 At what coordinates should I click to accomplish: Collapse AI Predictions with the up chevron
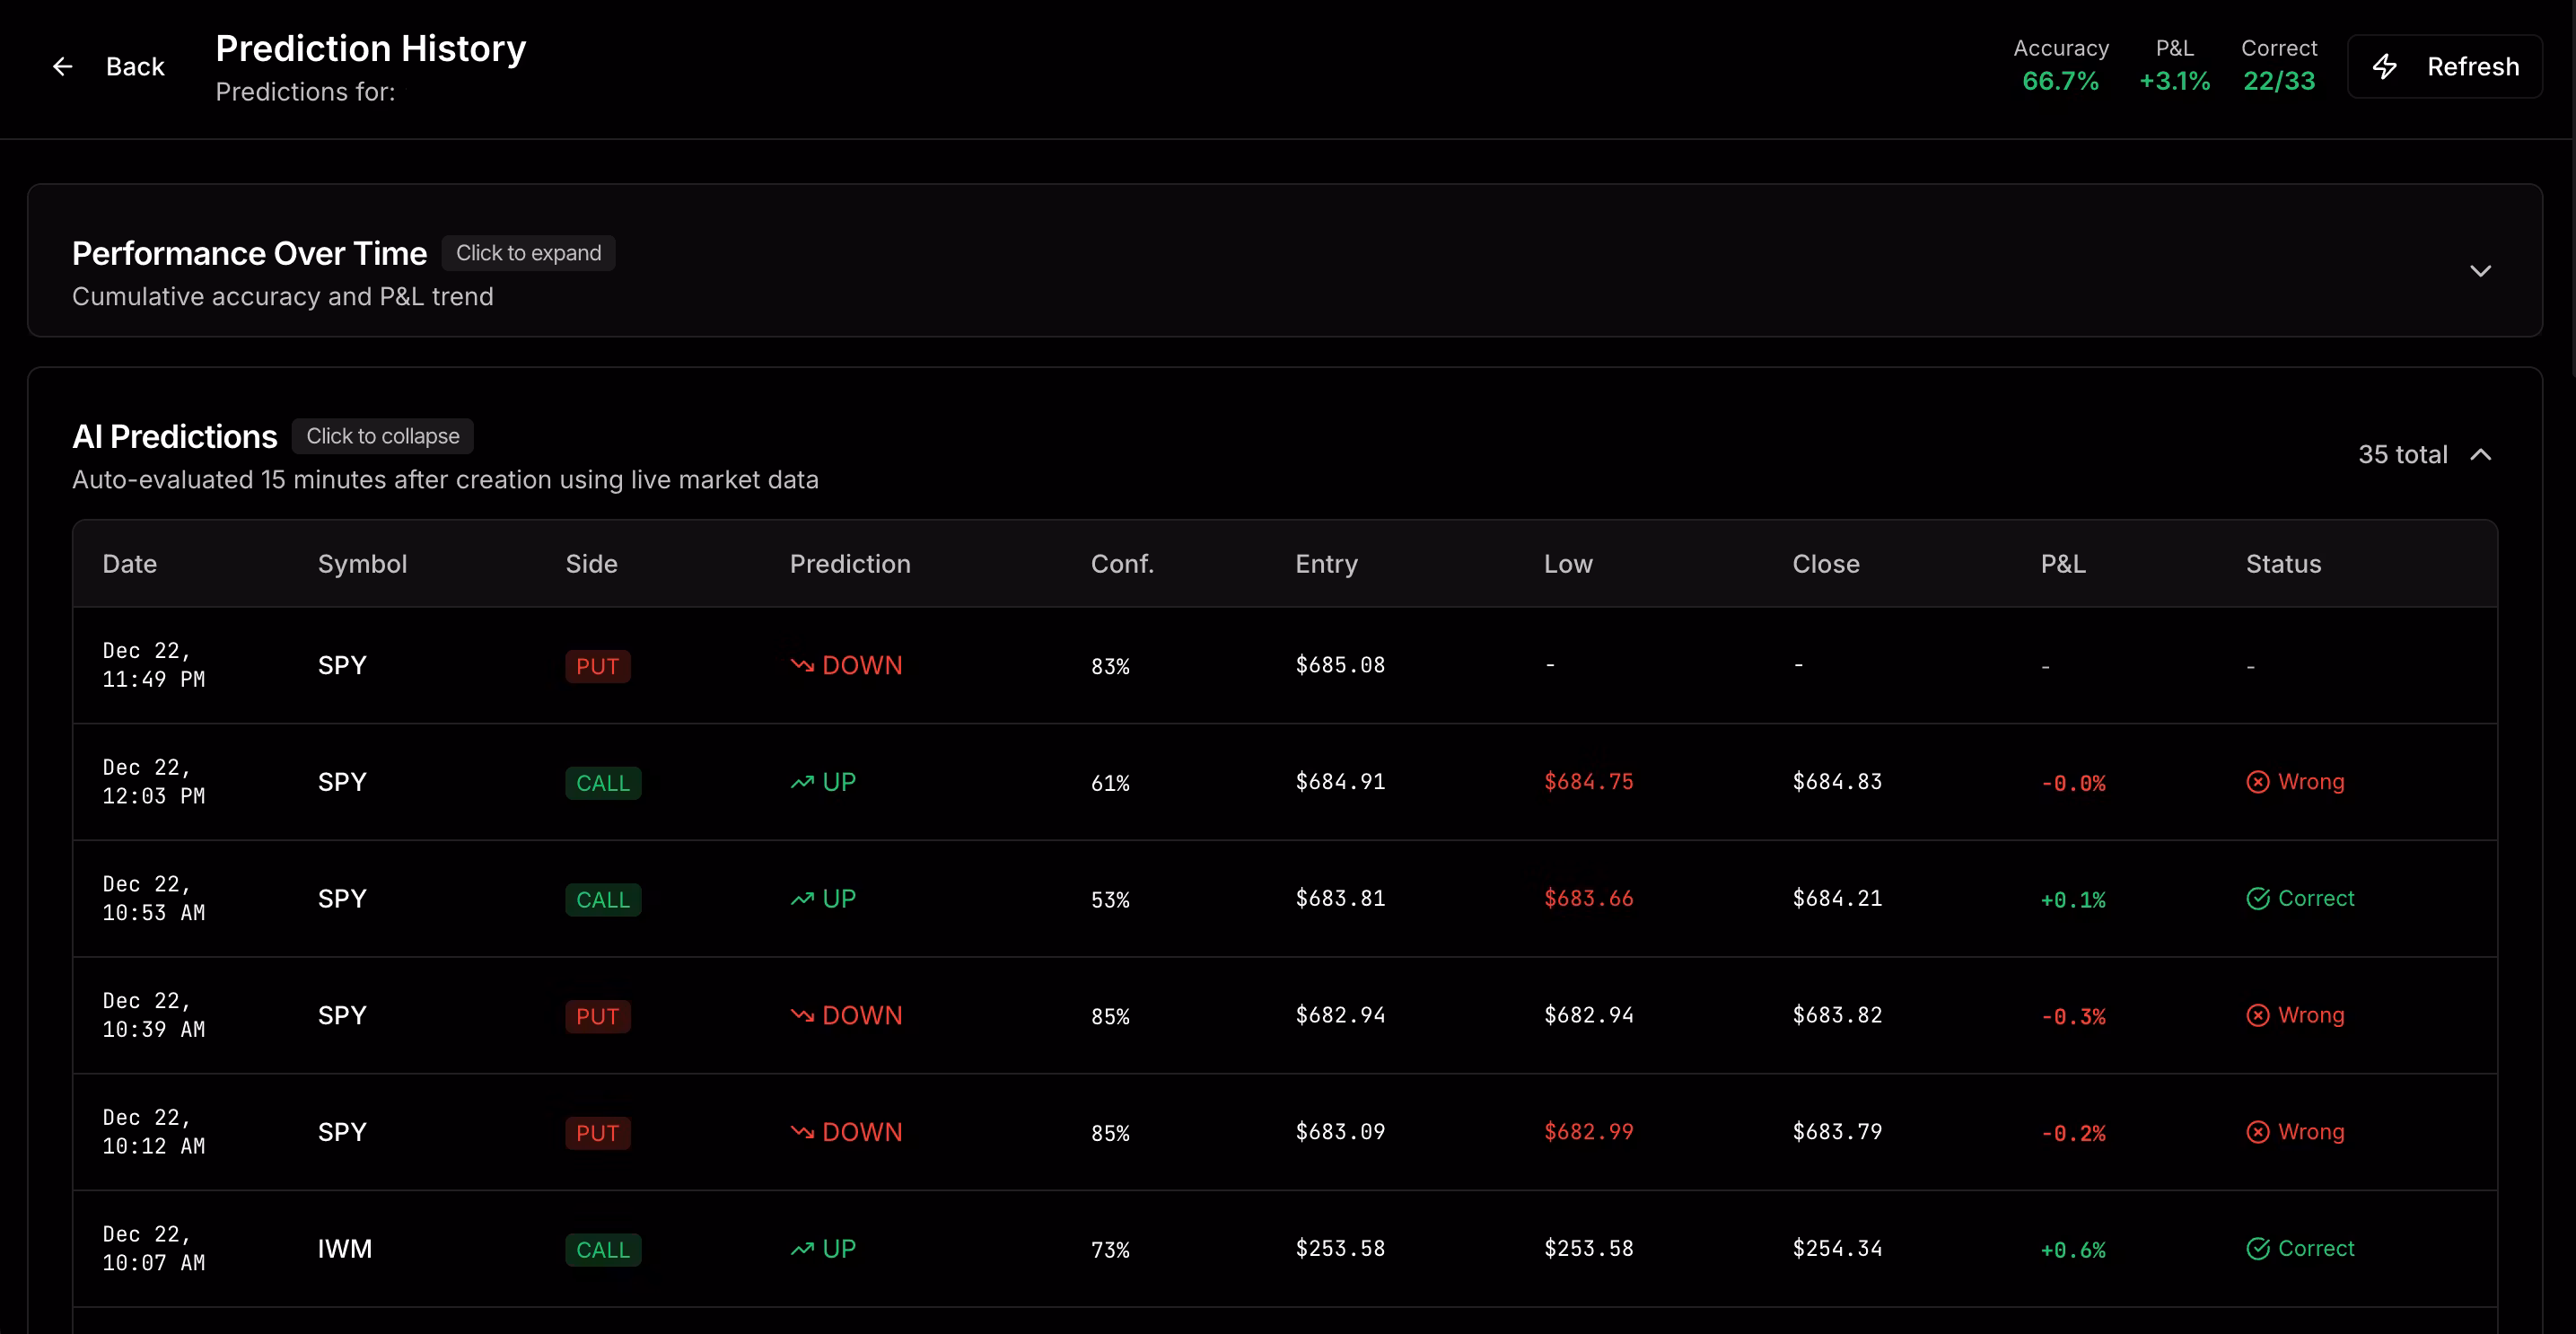point(2480,455)
